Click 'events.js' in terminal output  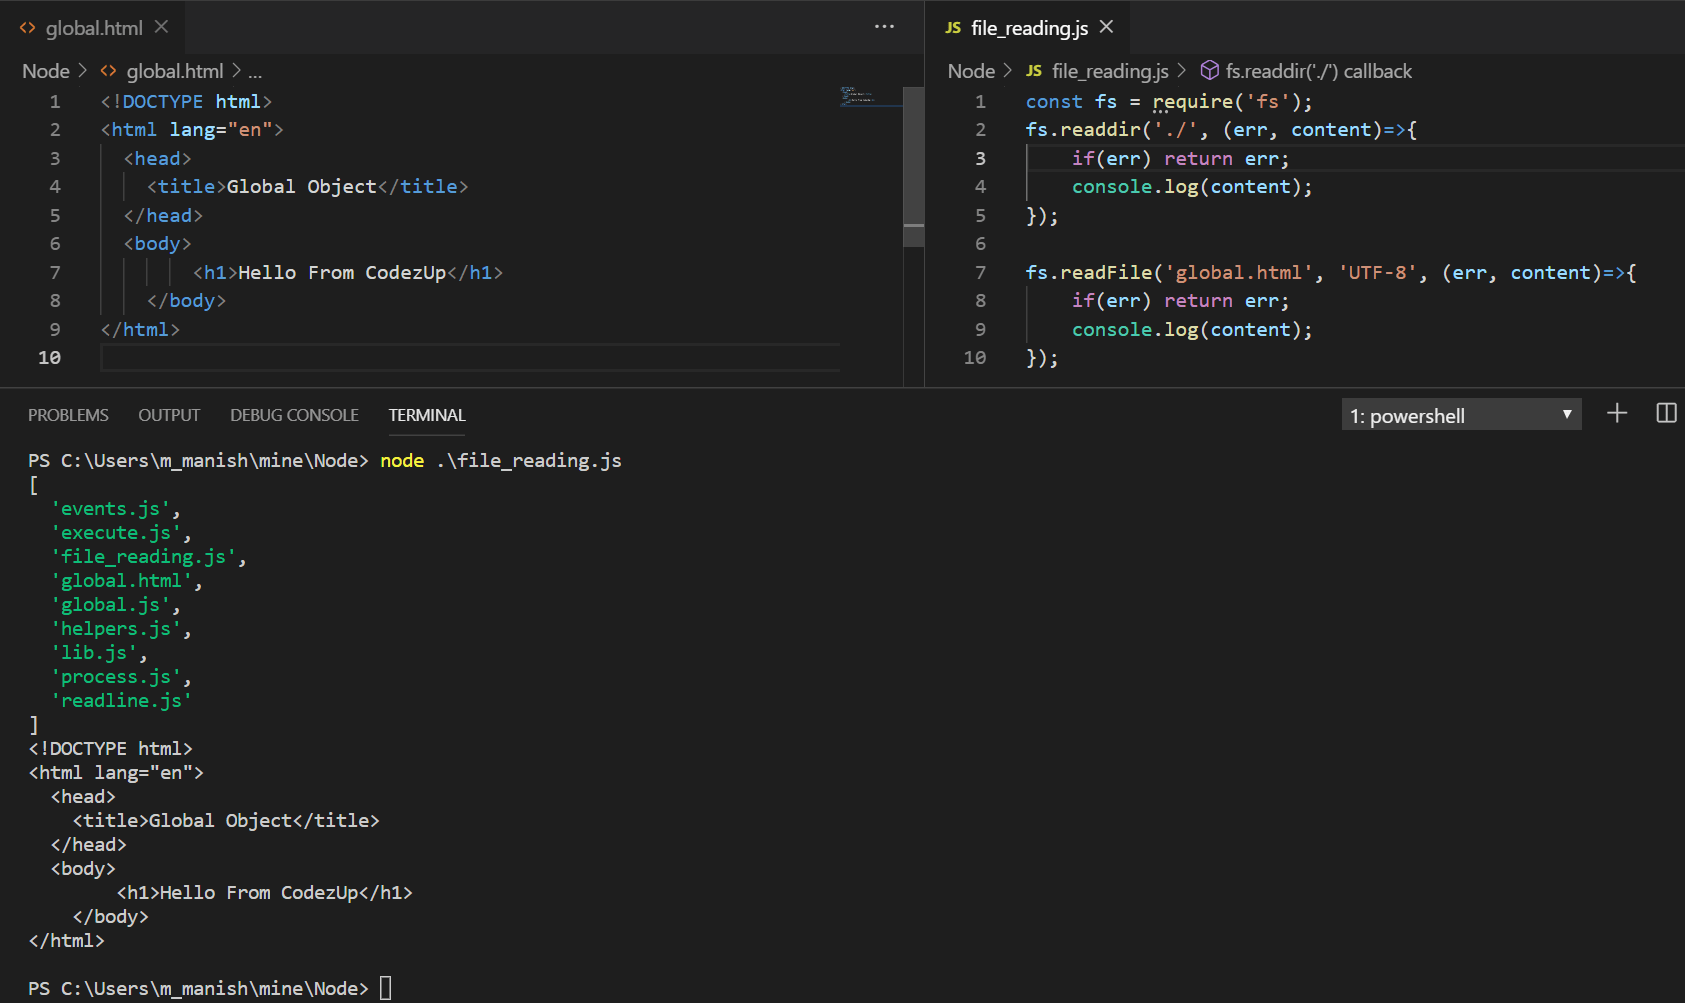[x=110, y=509]
